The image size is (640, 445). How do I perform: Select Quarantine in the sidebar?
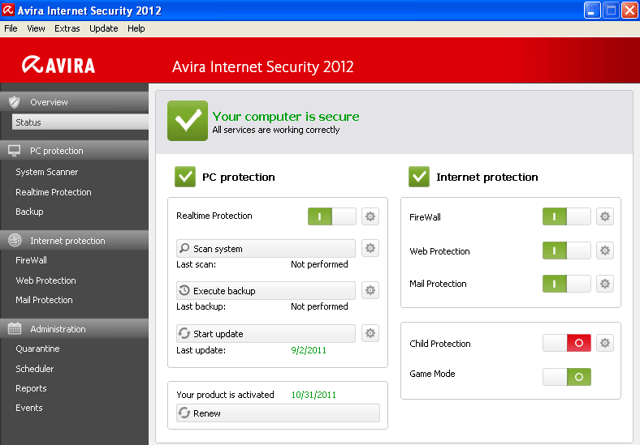click(x=38, y=349)
